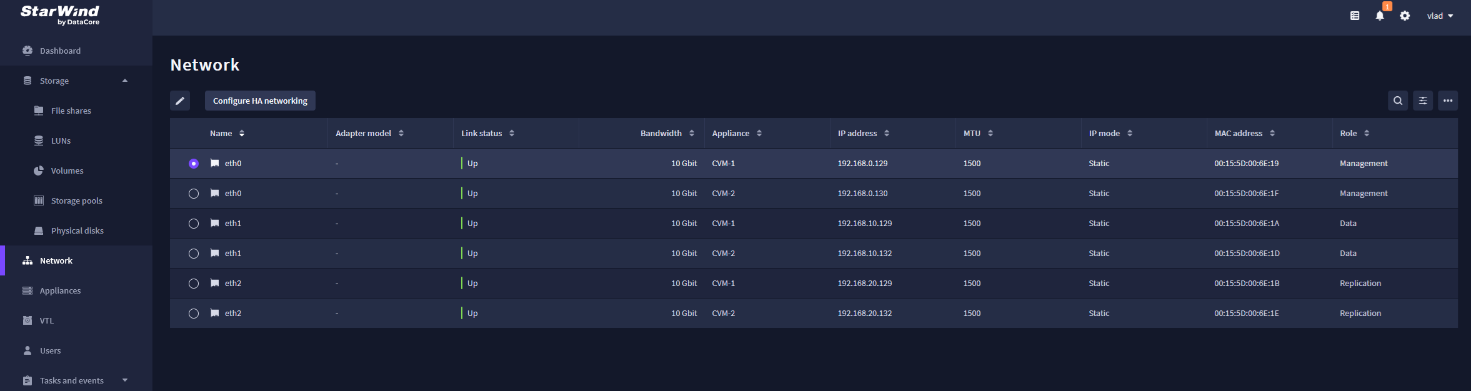Screen dimensions: 1471x391
Task: Open File shares menu item
Action: click(71, 111)
